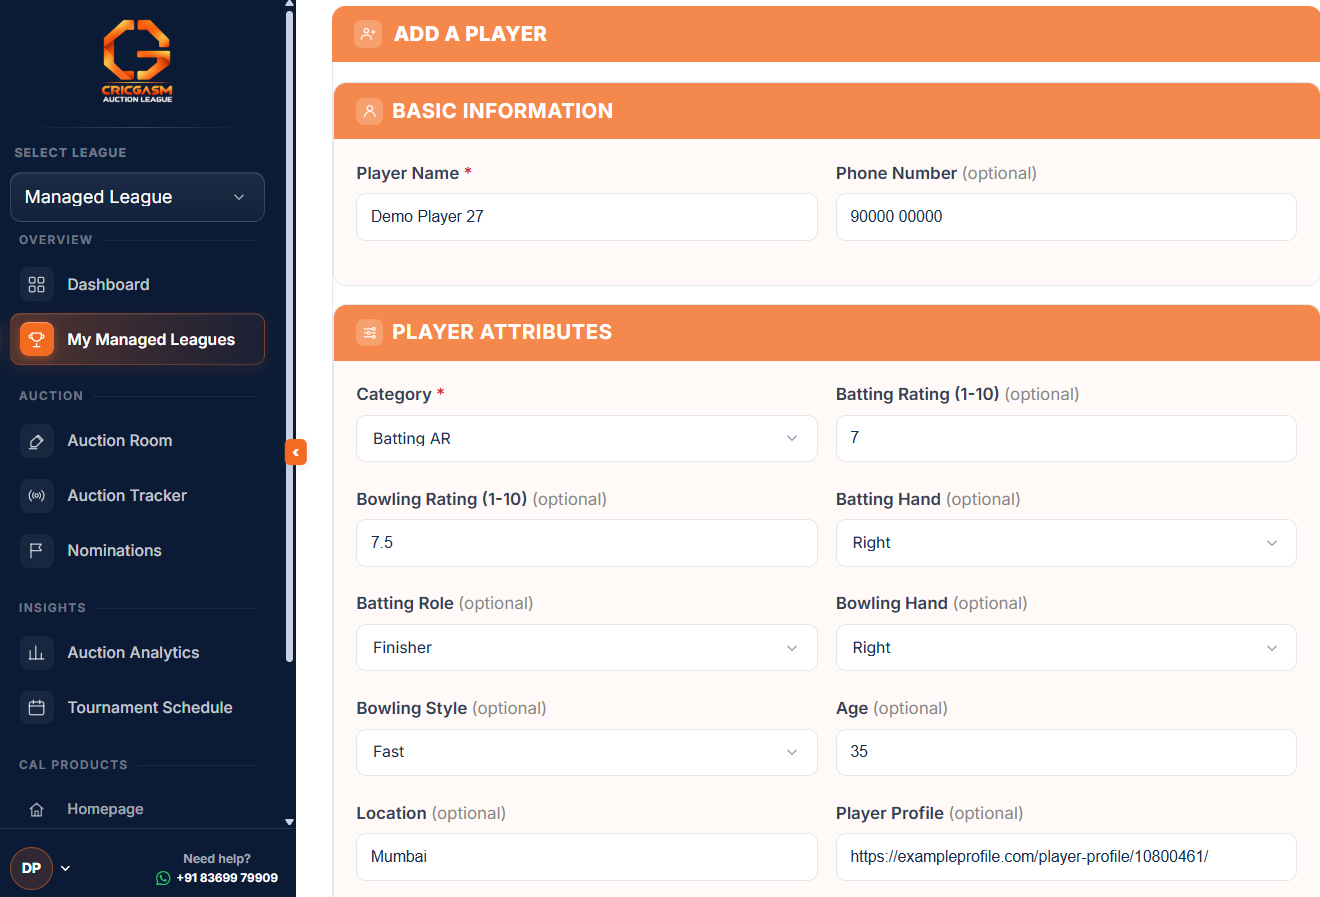
Task: Click the SELECT LEAGUE heading
Action: point(70,153)
